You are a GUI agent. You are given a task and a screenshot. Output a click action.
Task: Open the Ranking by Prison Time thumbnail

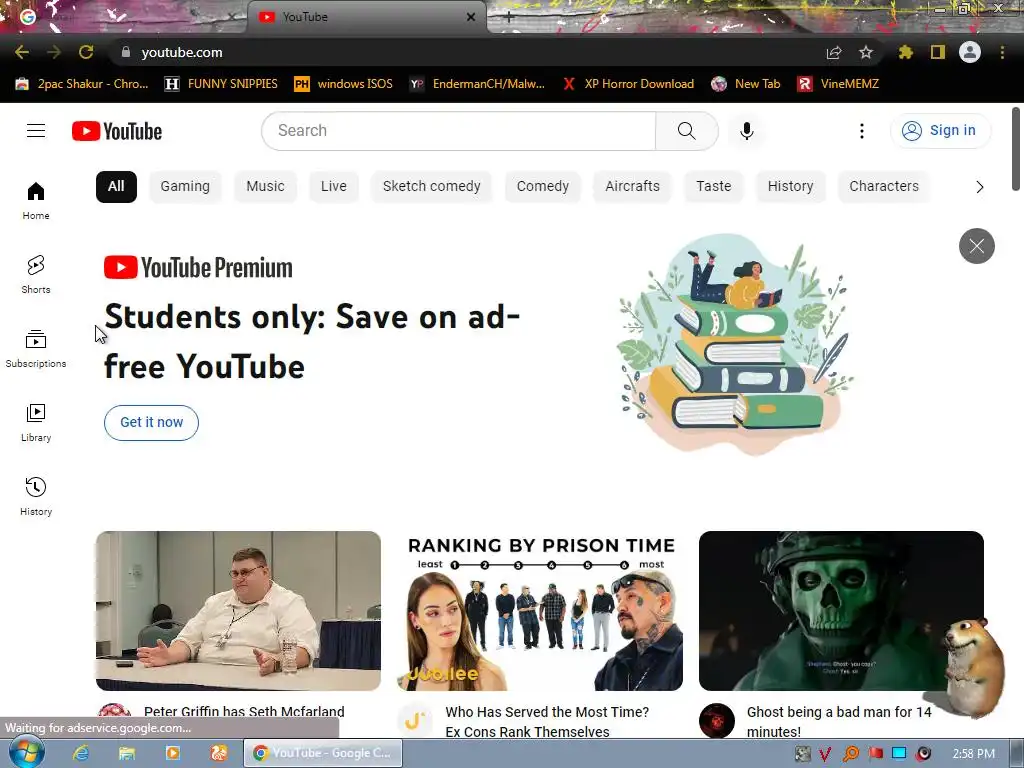pos(540,611)
